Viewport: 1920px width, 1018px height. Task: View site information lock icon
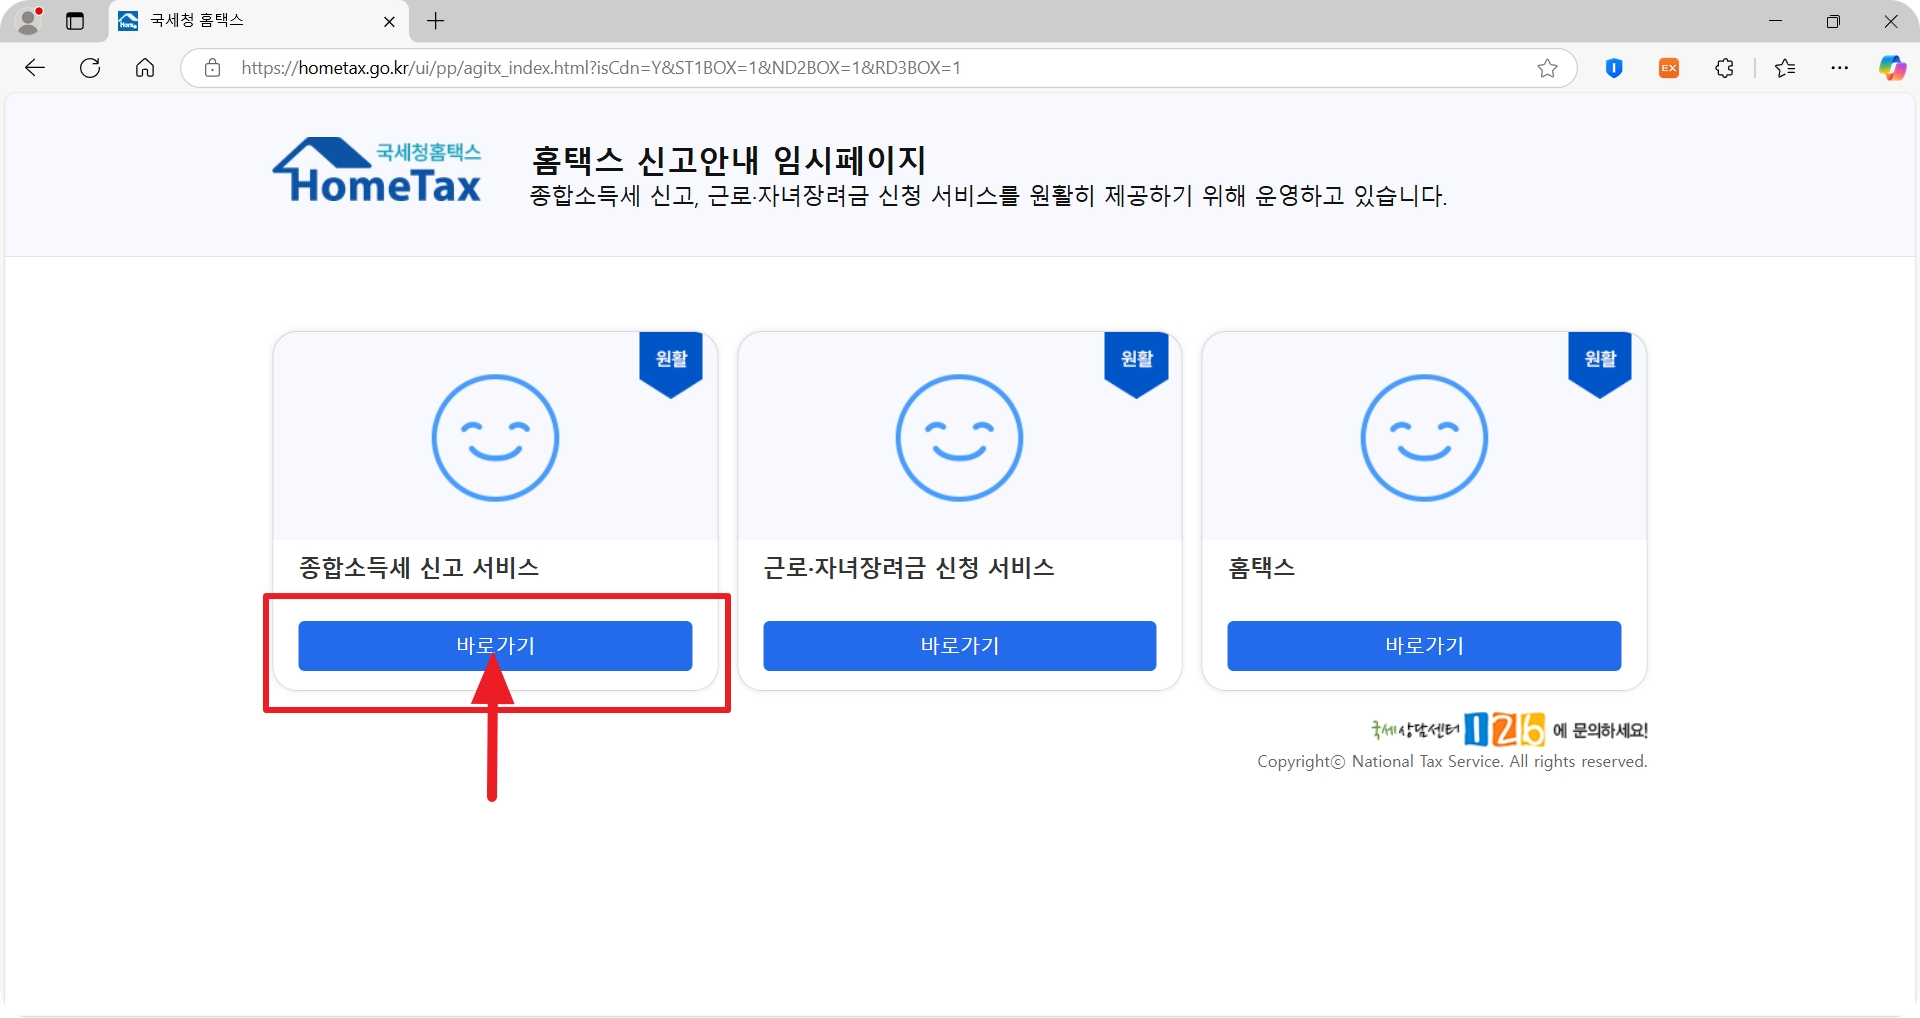[x=212, y=68]
